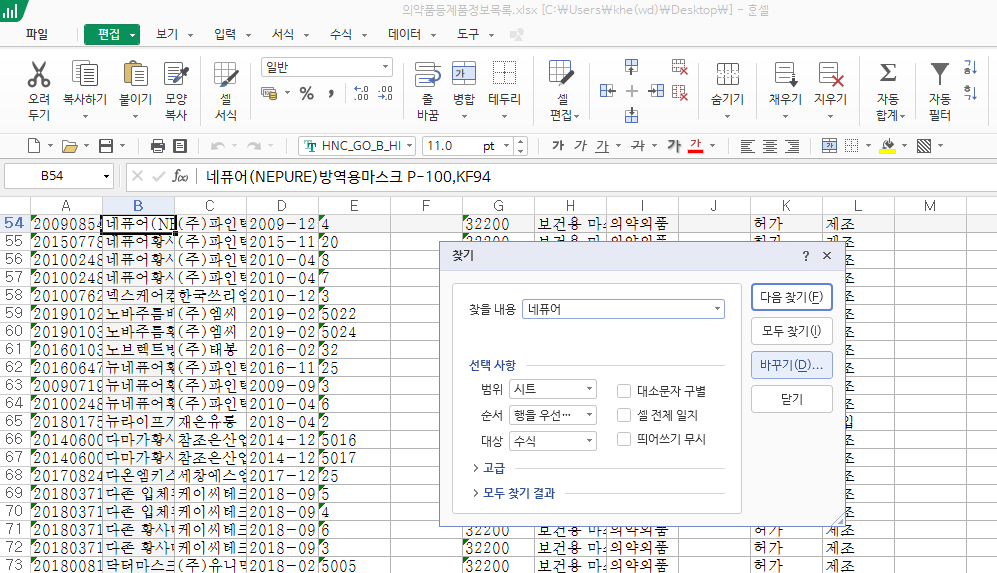Toggle Wrap Text (줄 바꿈)
Screen dimensions: 997x573
[427, 74]
